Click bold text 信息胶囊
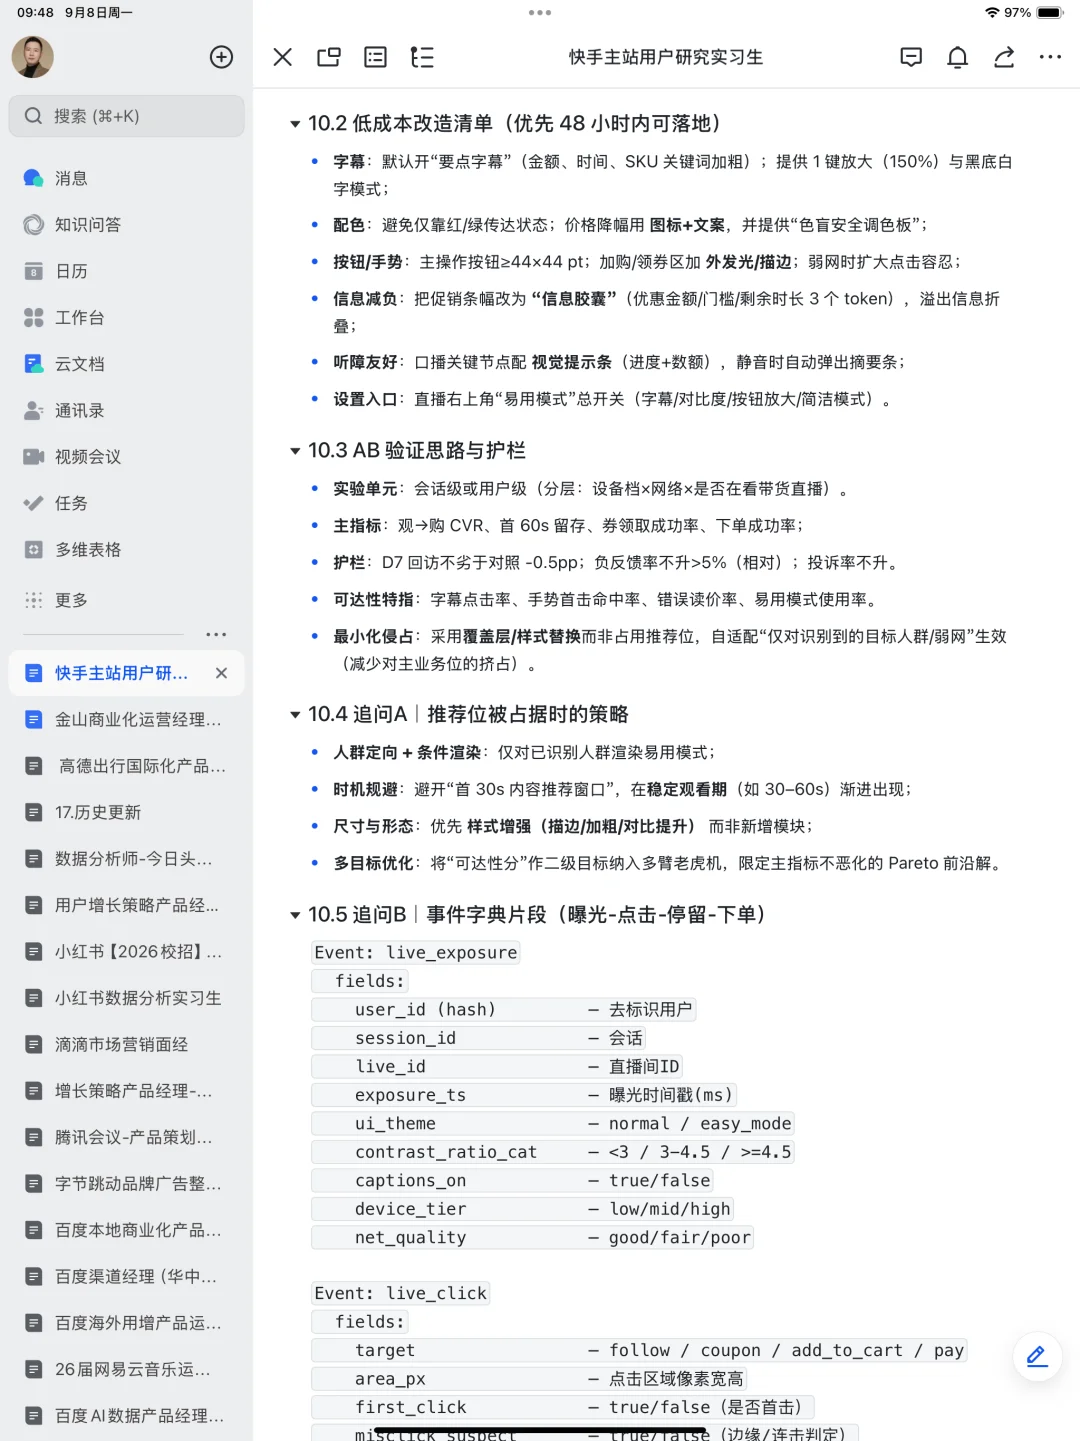Screen dimensions: 1080x1441 click(x=574, y=299)
